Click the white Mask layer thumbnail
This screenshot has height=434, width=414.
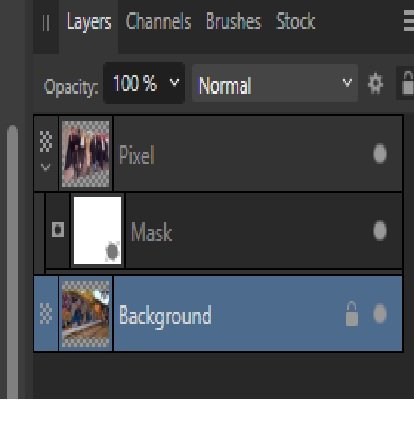97,230
